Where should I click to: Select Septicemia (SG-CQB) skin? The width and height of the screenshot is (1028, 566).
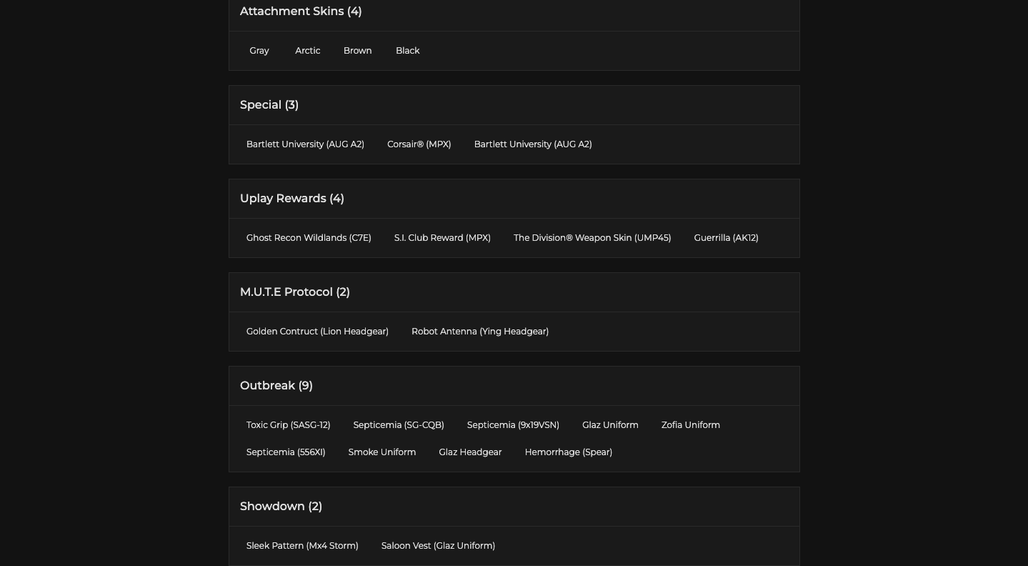pos(398,425)
